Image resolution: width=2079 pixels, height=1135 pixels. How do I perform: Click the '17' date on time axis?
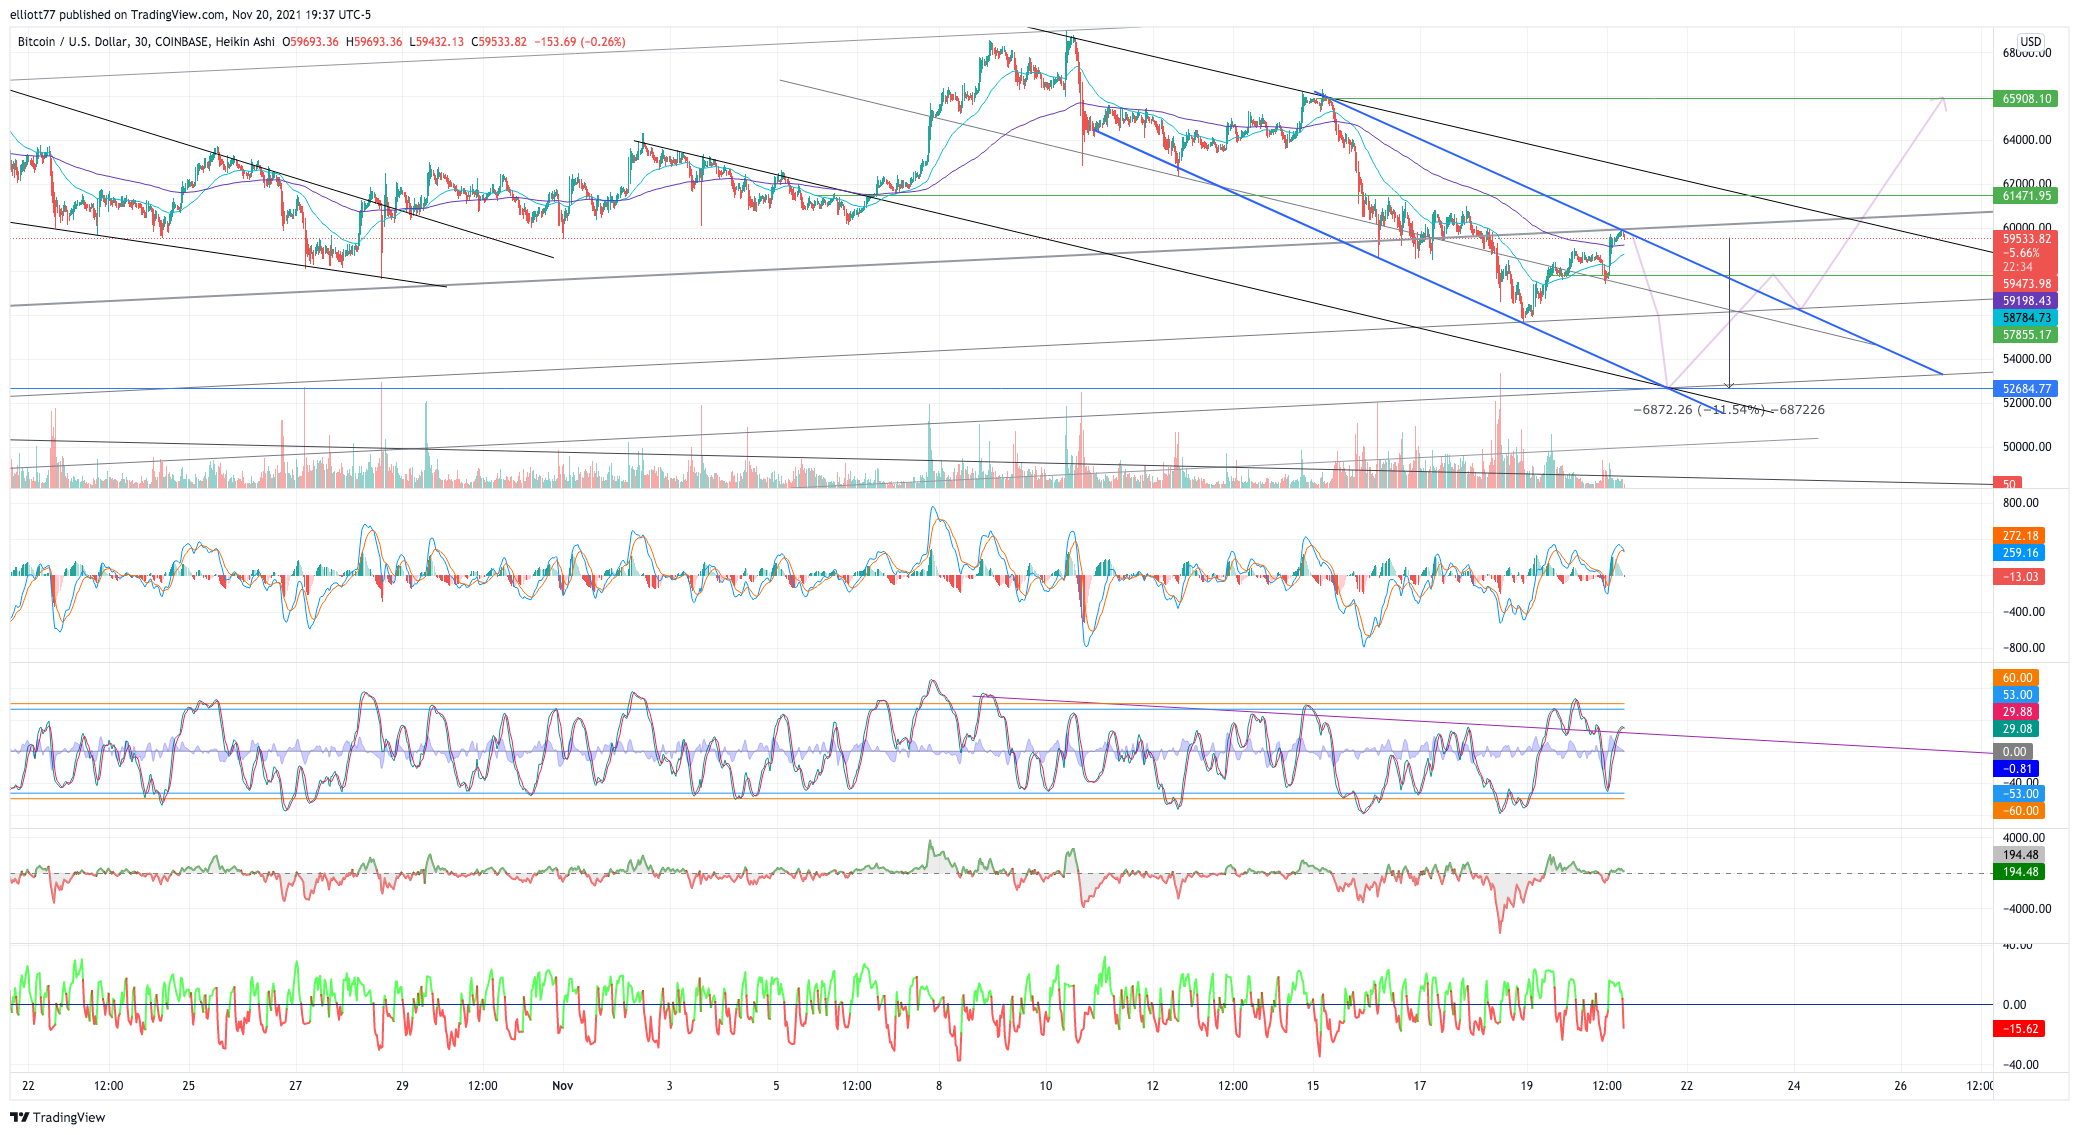(x=1420, y=1086)
